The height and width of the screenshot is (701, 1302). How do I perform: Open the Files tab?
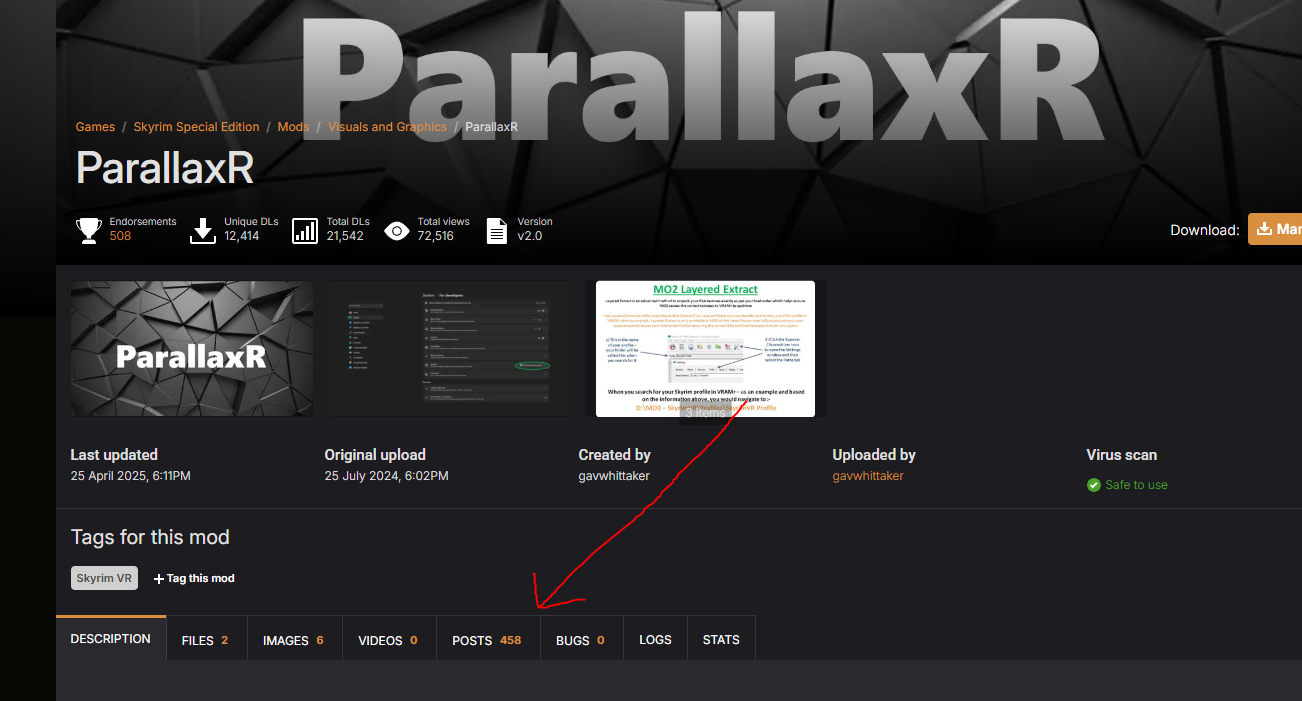(205, 640)
